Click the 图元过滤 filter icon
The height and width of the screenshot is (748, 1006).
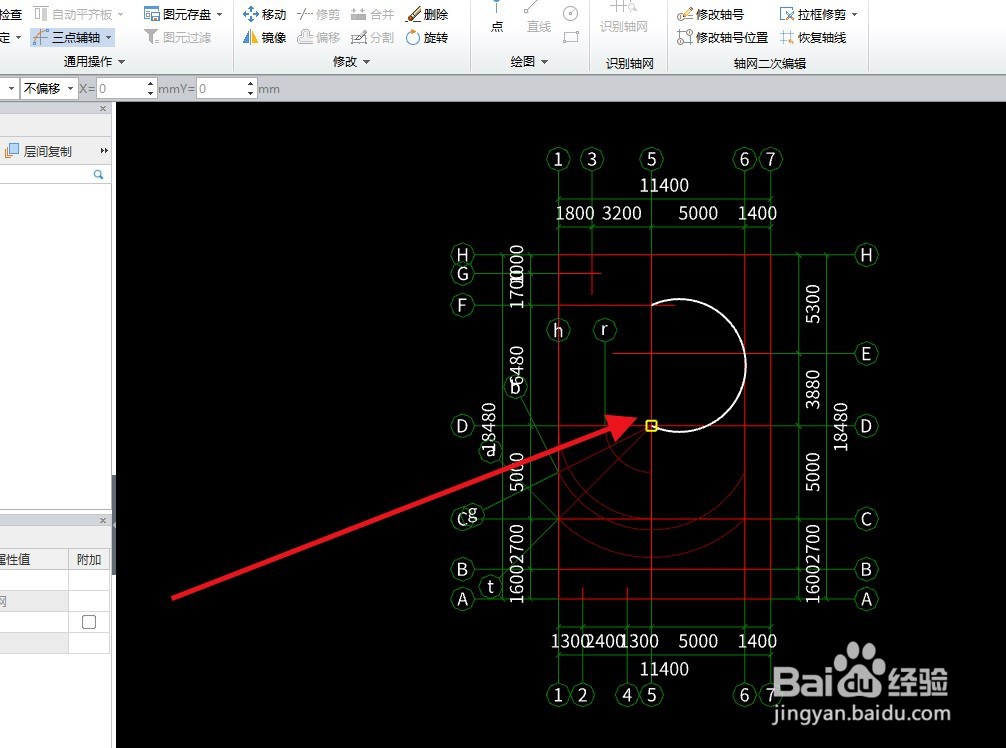[151, 37]
